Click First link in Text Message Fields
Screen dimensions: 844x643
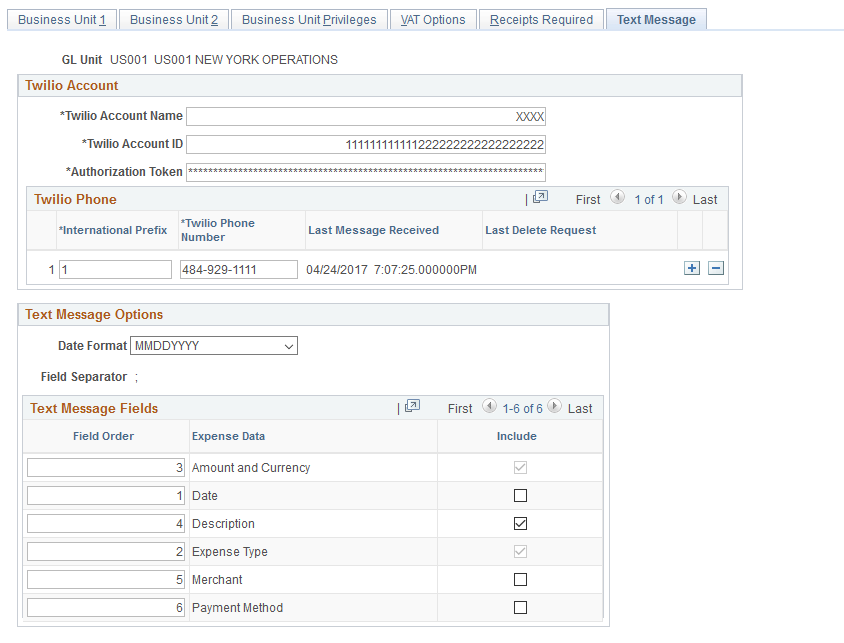pyautogui.click(x=460, y=409)
